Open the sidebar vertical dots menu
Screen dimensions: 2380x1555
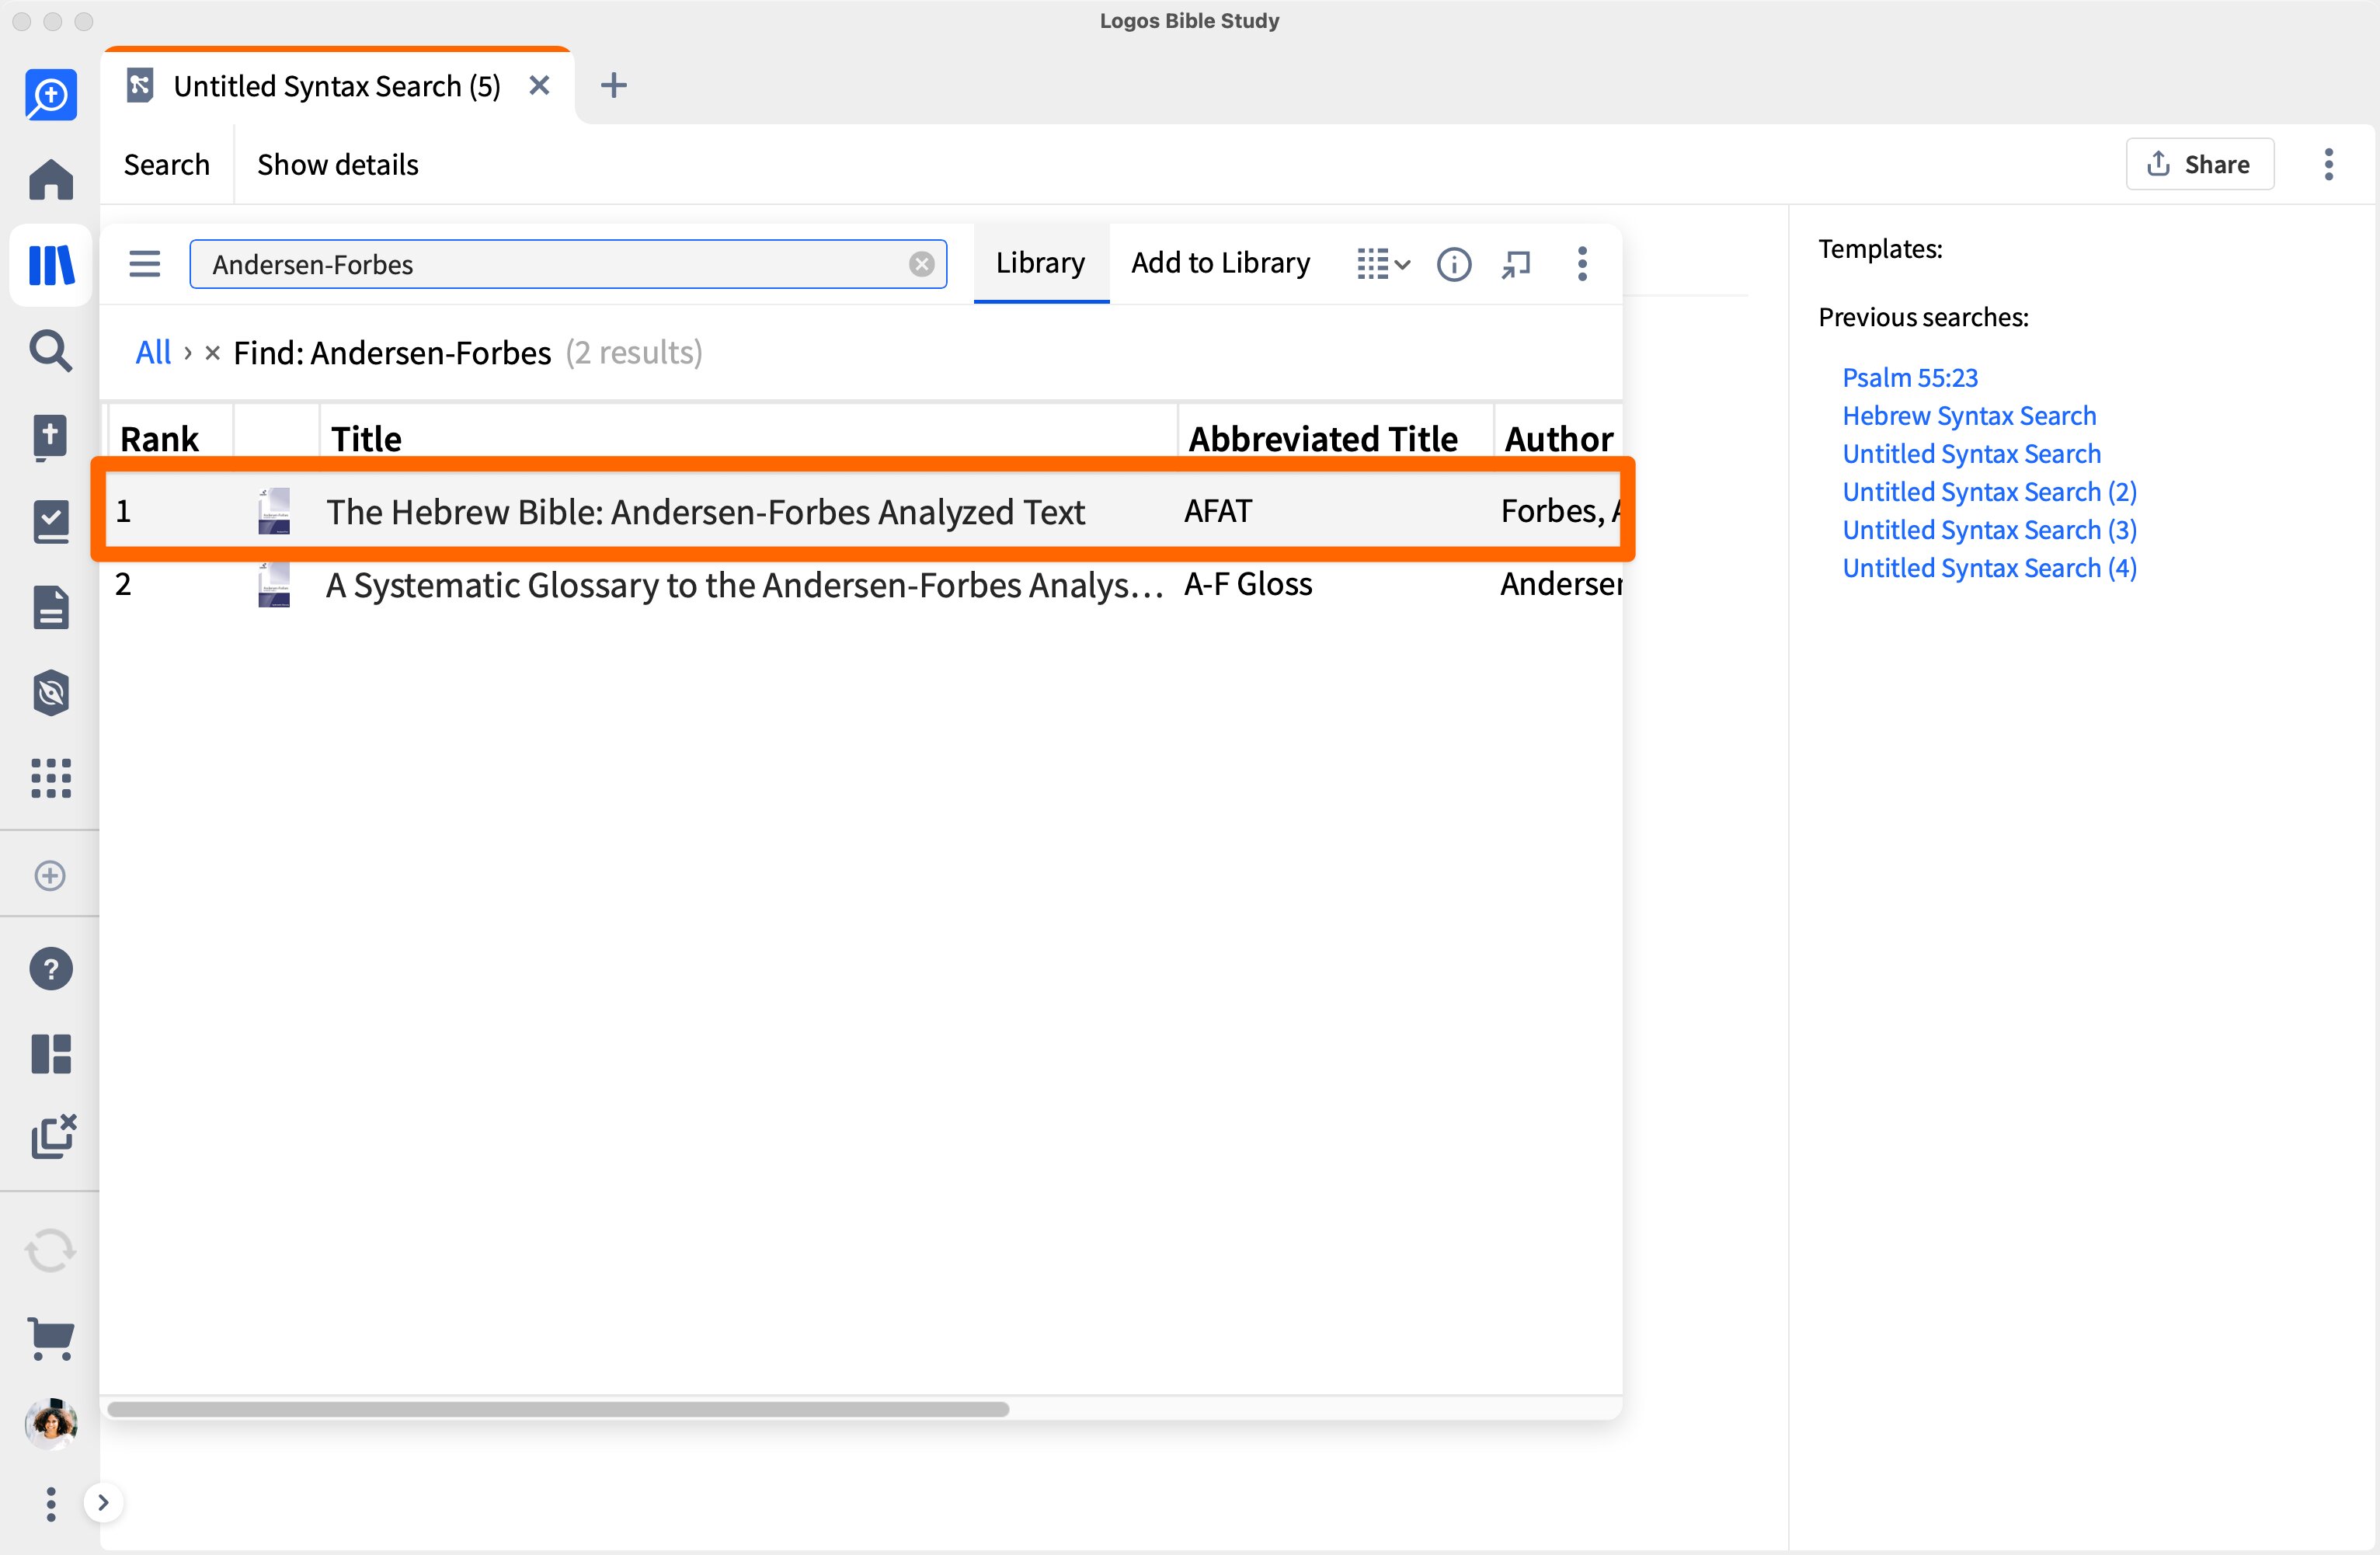click(51, 1504)
